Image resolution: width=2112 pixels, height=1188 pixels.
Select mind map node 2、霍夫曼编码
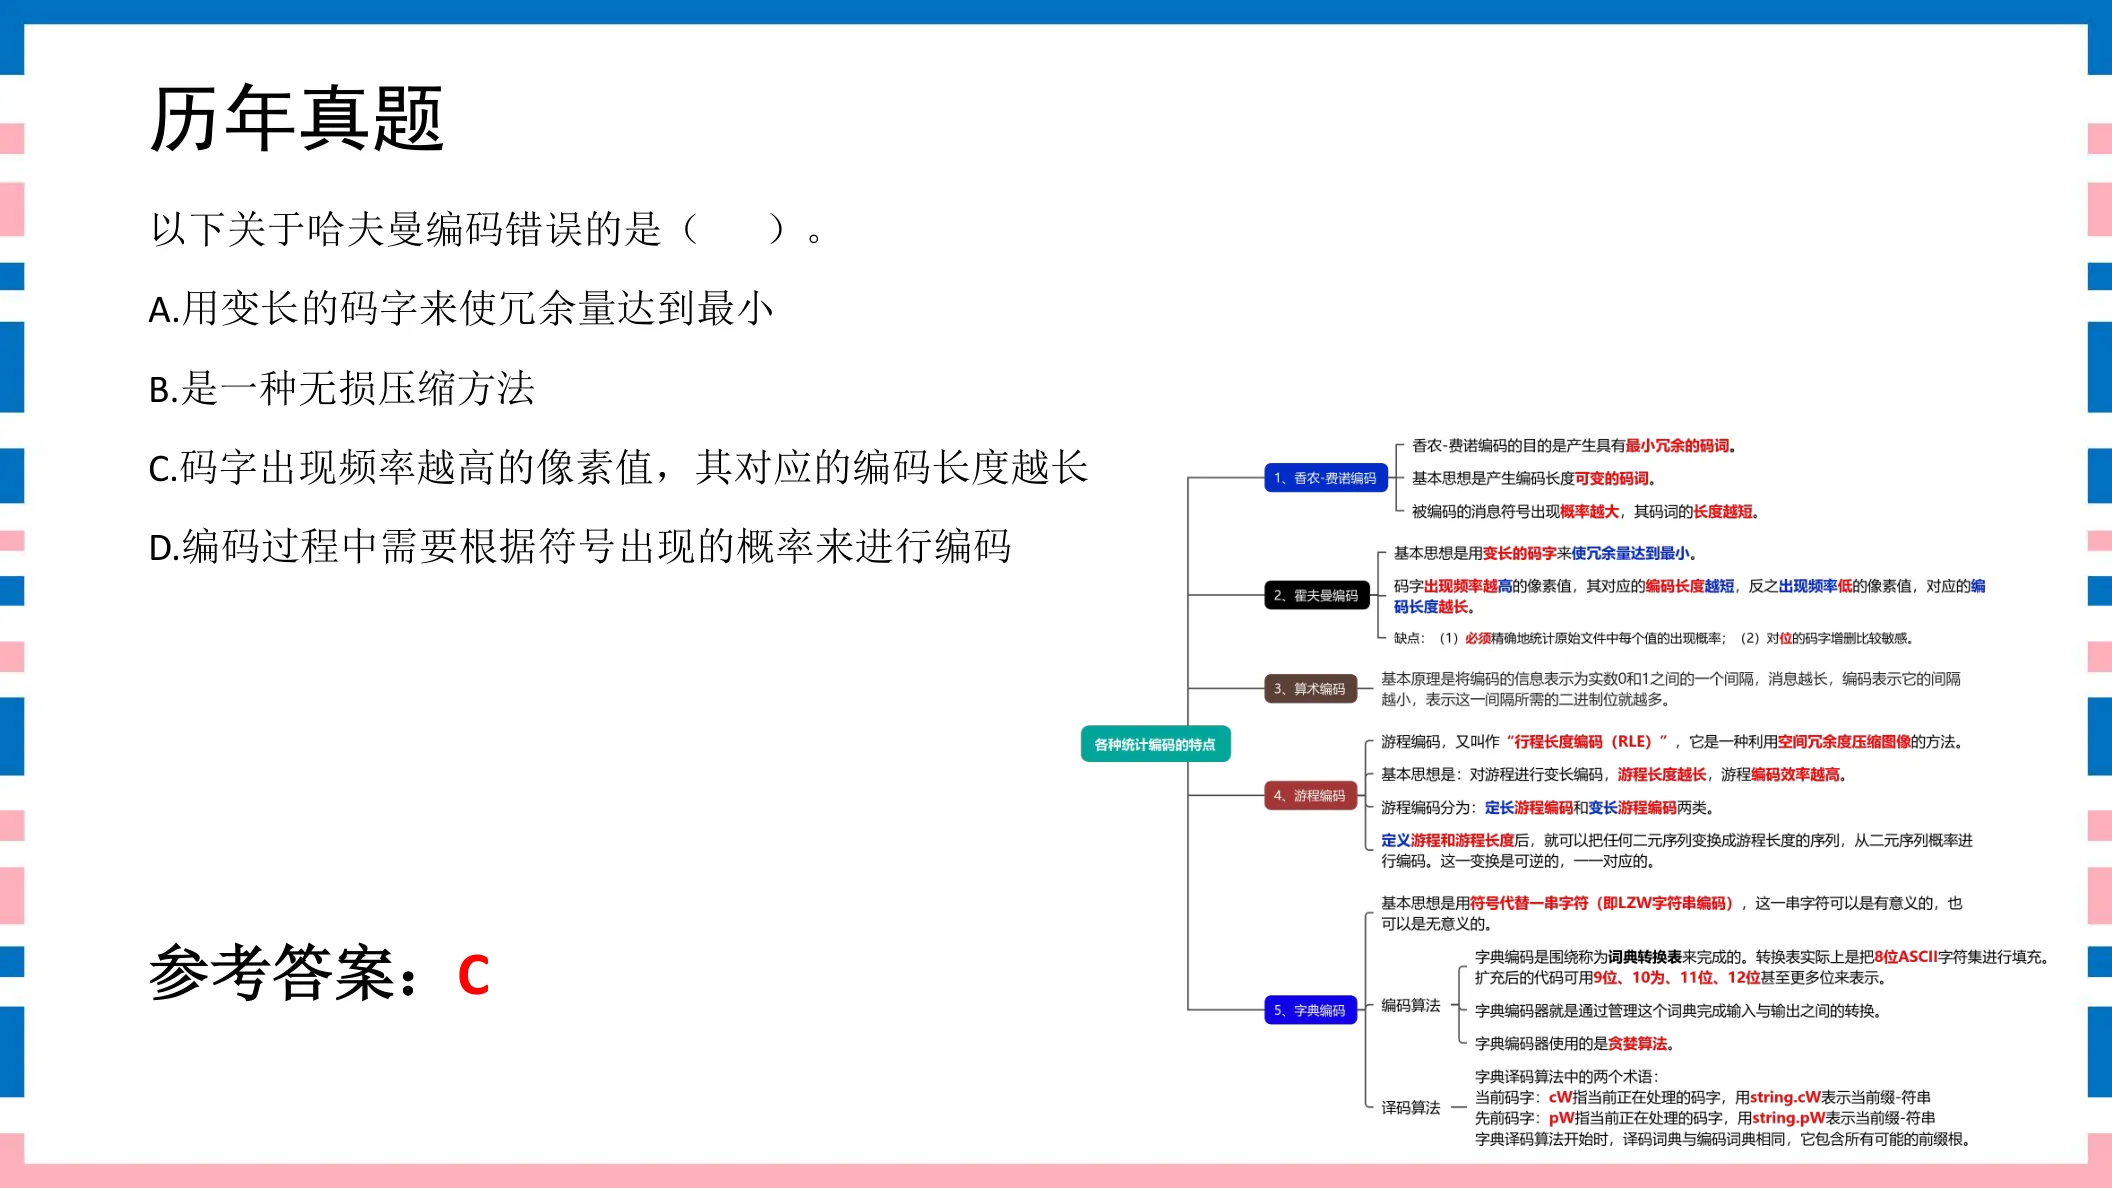tap(1316, 595)
